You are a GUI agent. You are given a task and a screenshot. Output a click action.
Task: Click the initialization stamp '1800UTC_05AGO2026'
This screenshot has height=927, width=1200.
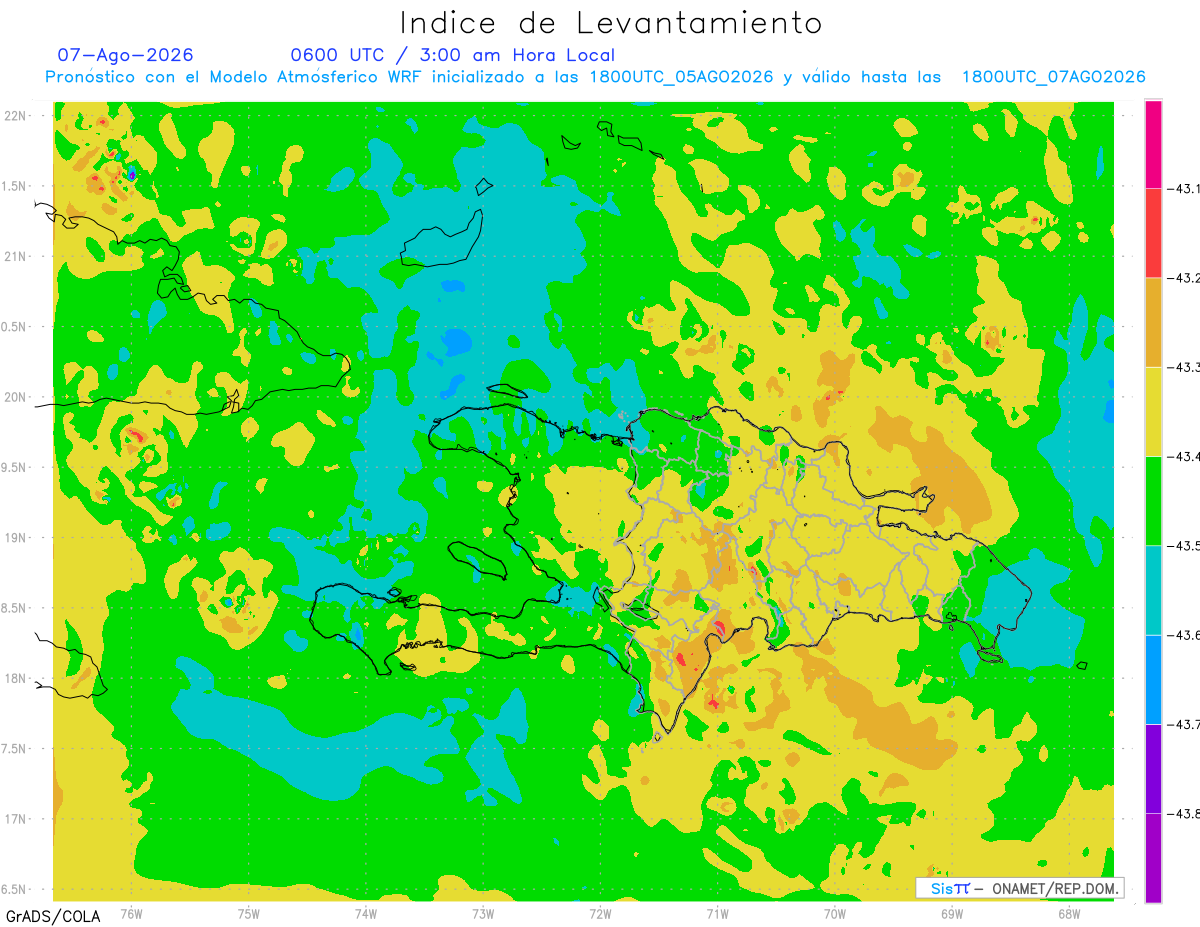(681, 77)
